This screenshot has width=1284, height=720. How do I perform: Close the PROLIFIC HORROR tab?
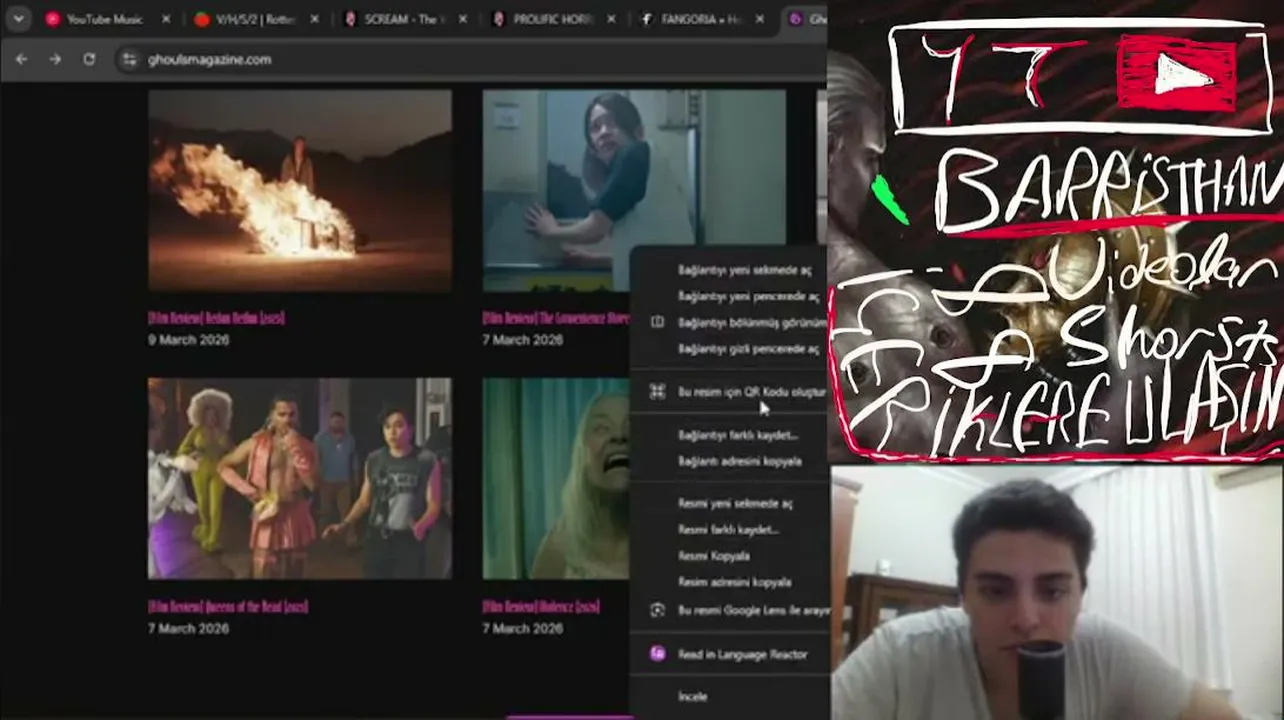pos(612,19)
